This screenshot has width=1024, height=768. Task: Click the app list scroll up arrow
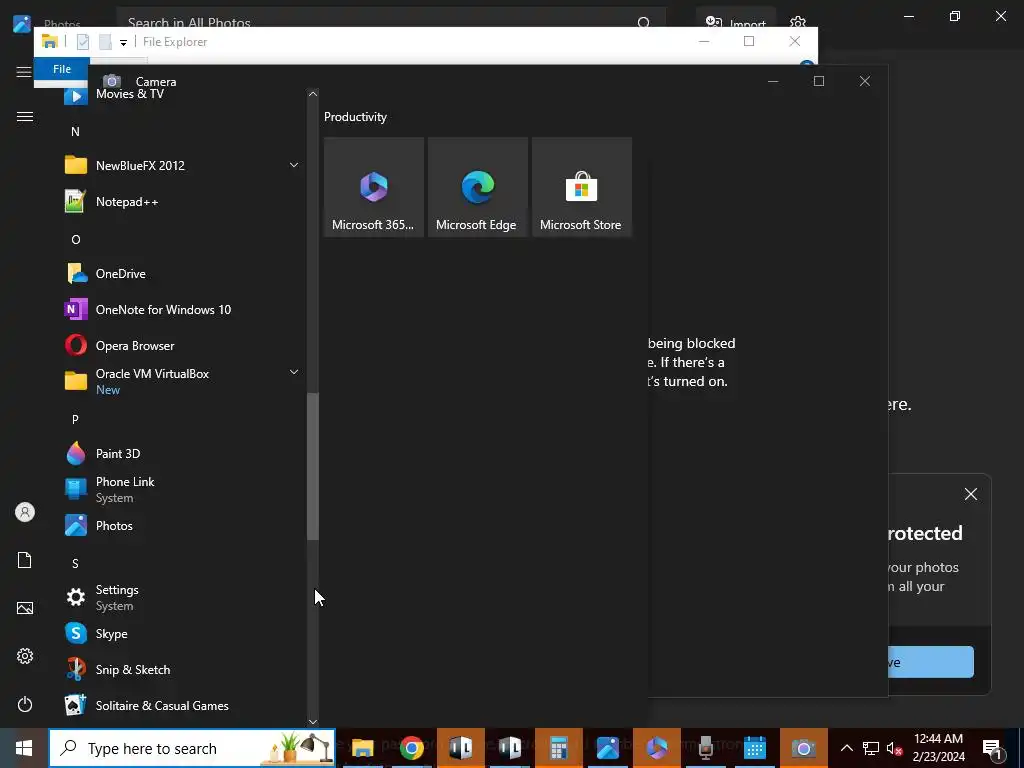313,94
